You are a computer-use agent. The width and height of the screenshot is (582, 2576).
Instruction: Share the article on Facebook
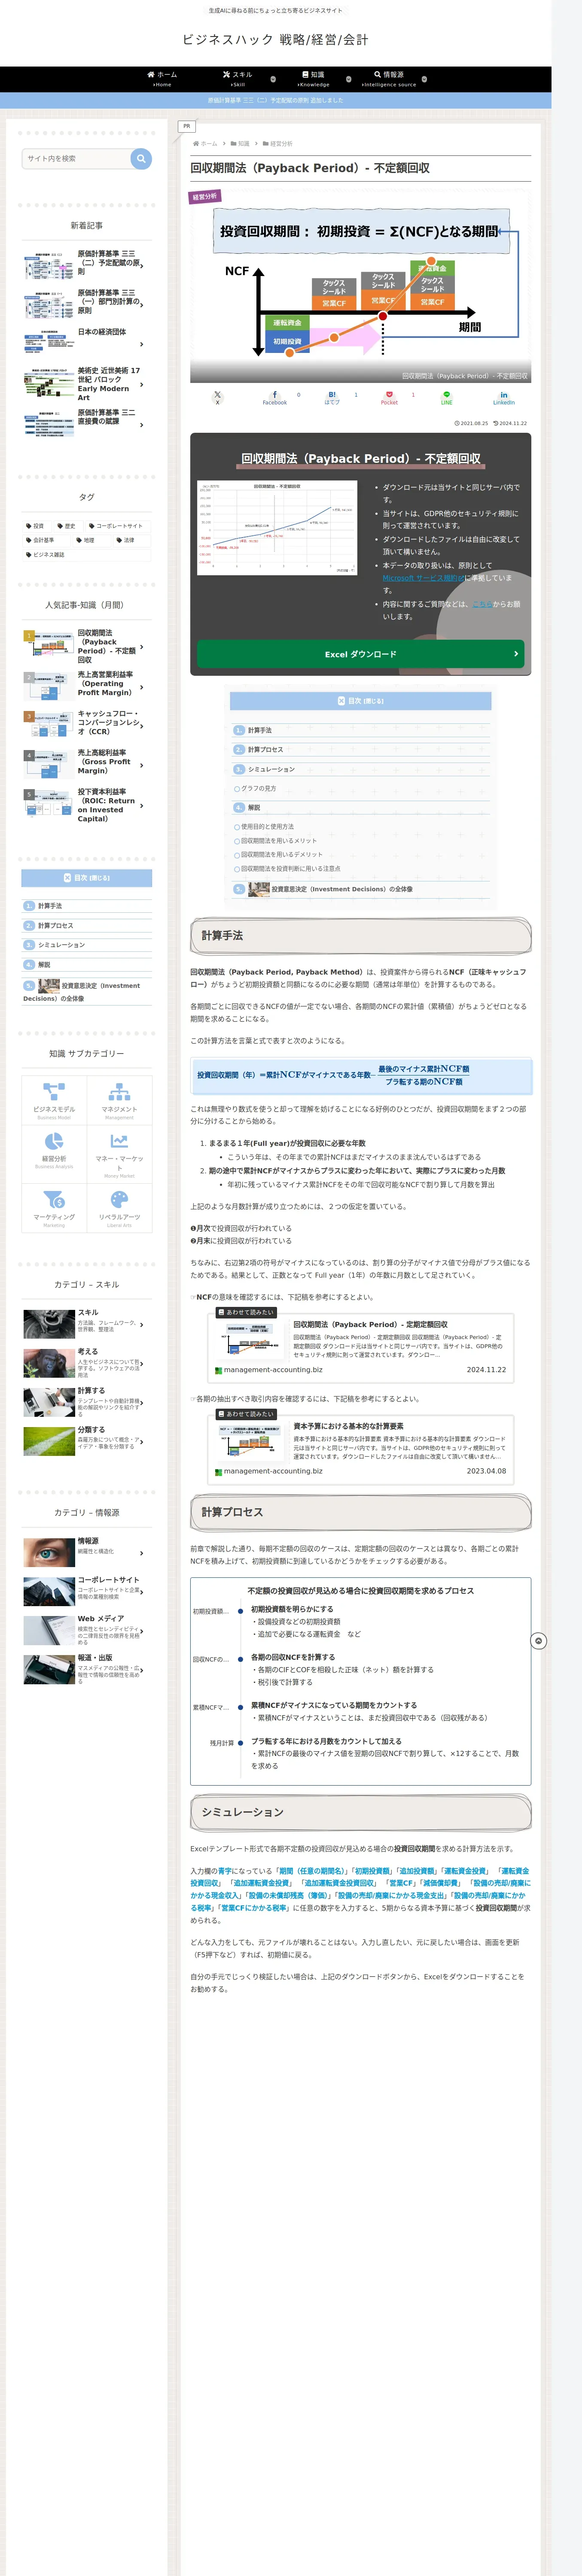(x=274, y=397)
